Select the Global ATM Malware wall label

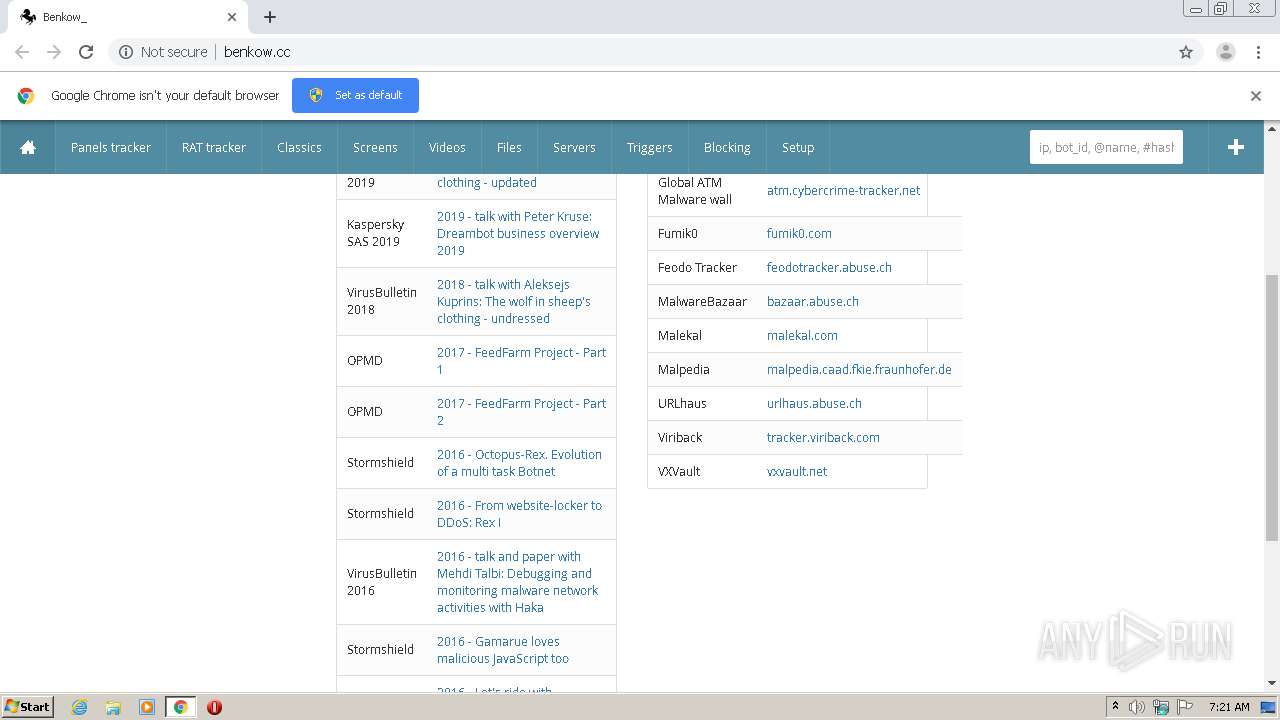(x=695, y=190)
